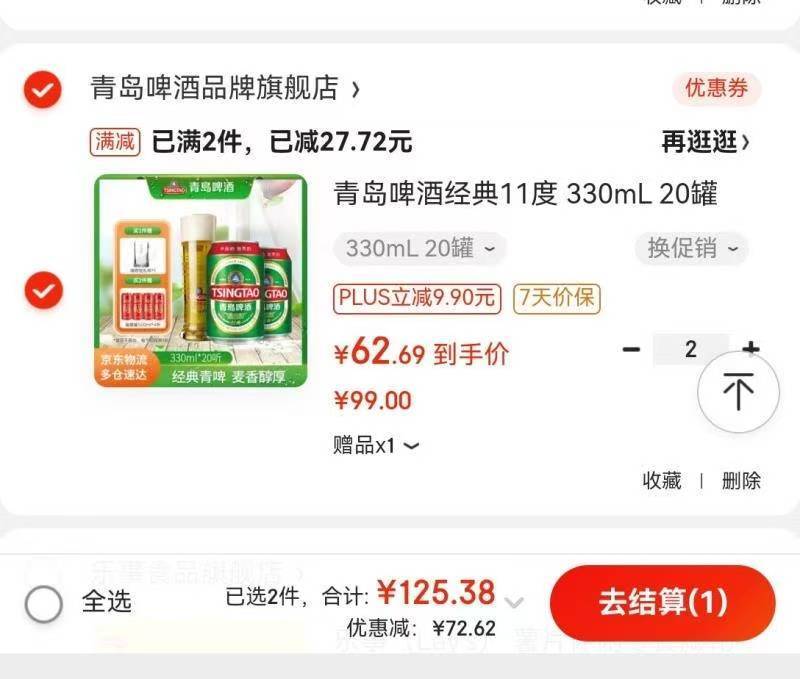Viewport: 800px width, 679px height.
Task: Open the 青岛啤酒品牌旗舰店 store page link
Action: (x=224, y=88)
